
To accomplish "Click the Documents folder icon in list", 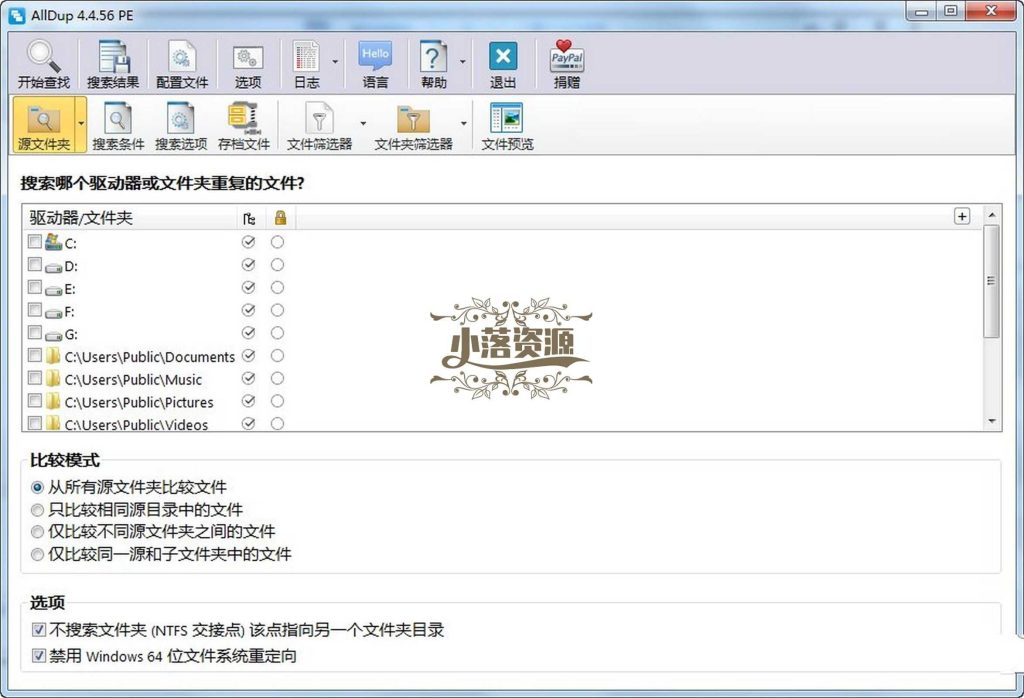I will 53,356.
